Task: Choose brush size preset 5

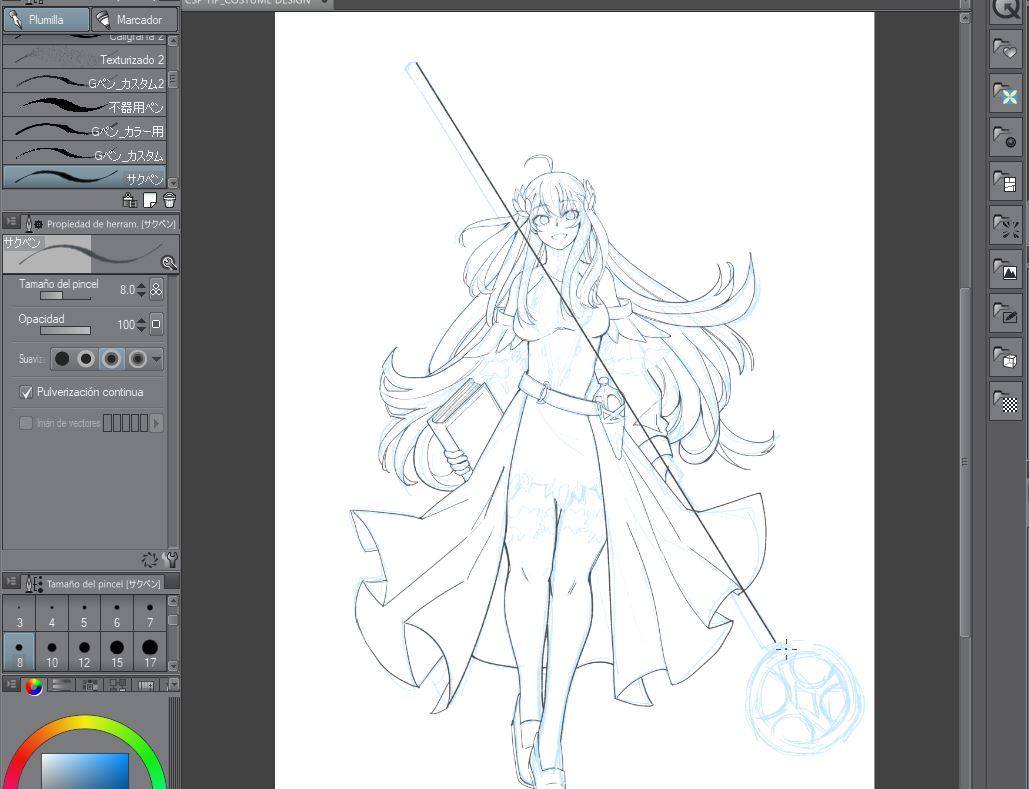Action: pos(84,614)
